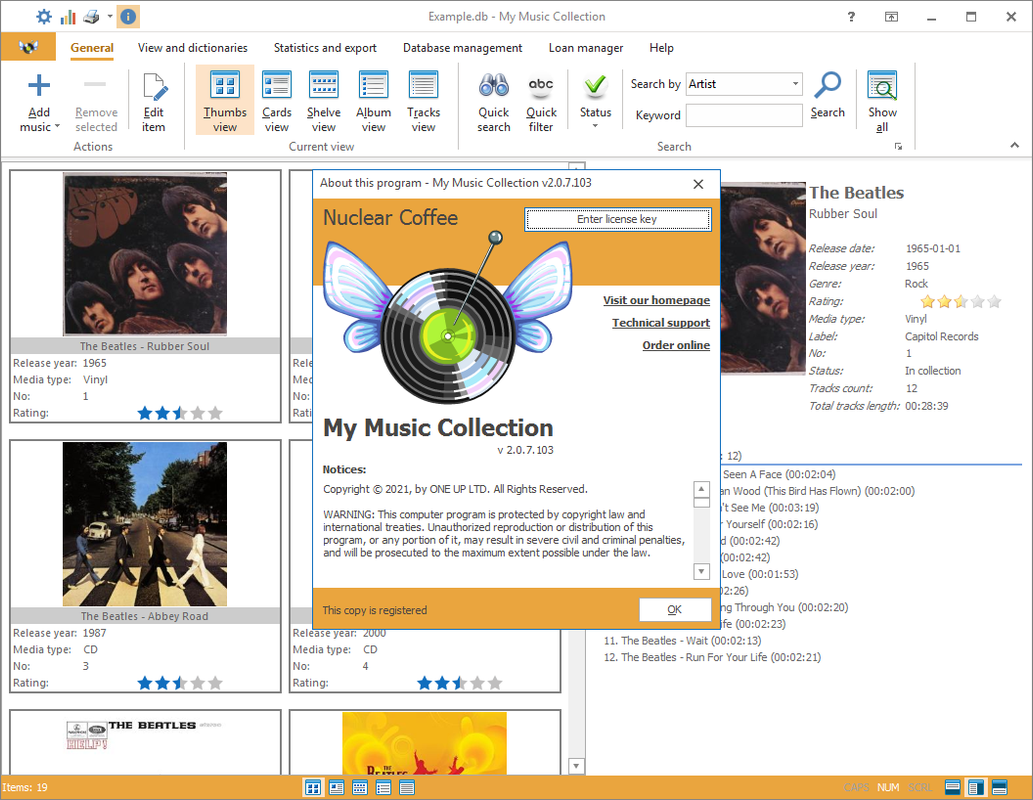Open Order online link
This screenshot has height=800, width=1033.
pos(676,345)
